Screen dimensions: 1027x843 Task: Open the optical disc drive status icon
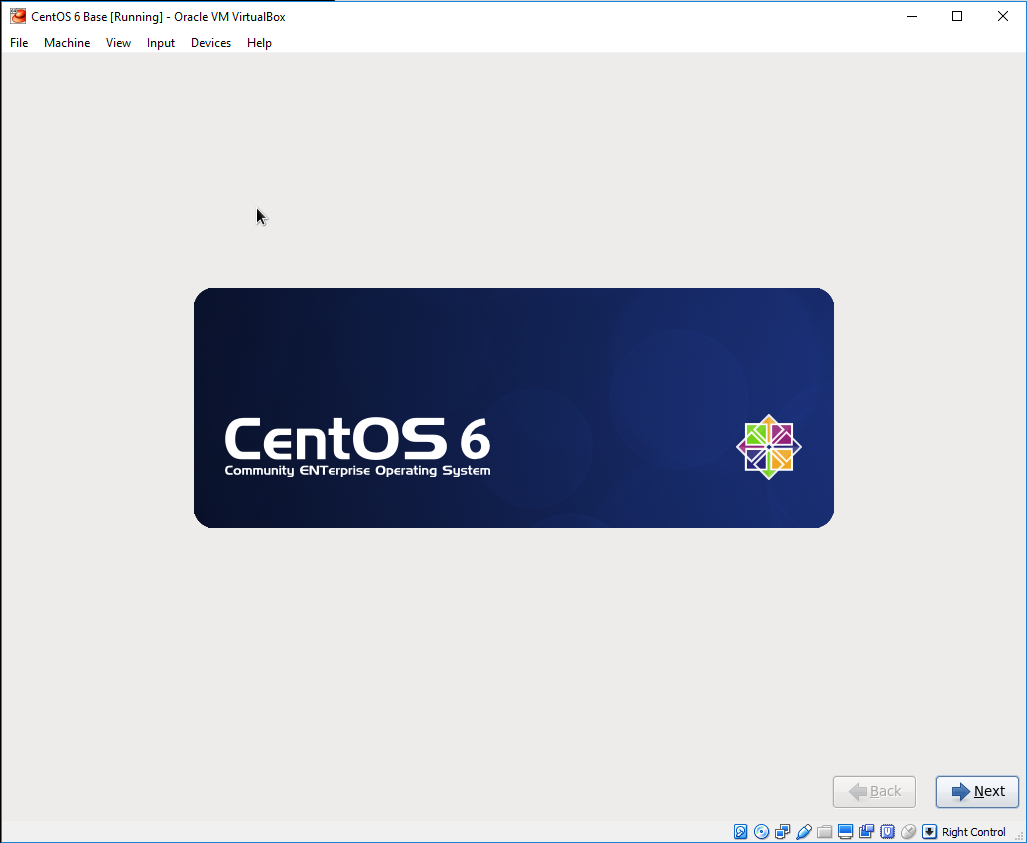762,832
